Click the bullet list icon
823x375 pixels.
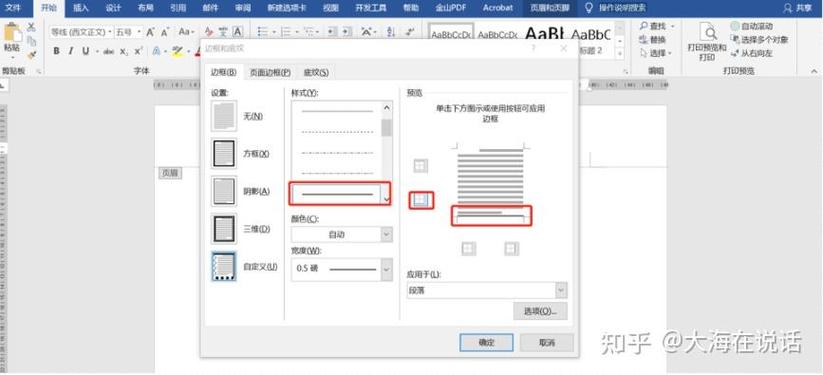tap(263, 32)
